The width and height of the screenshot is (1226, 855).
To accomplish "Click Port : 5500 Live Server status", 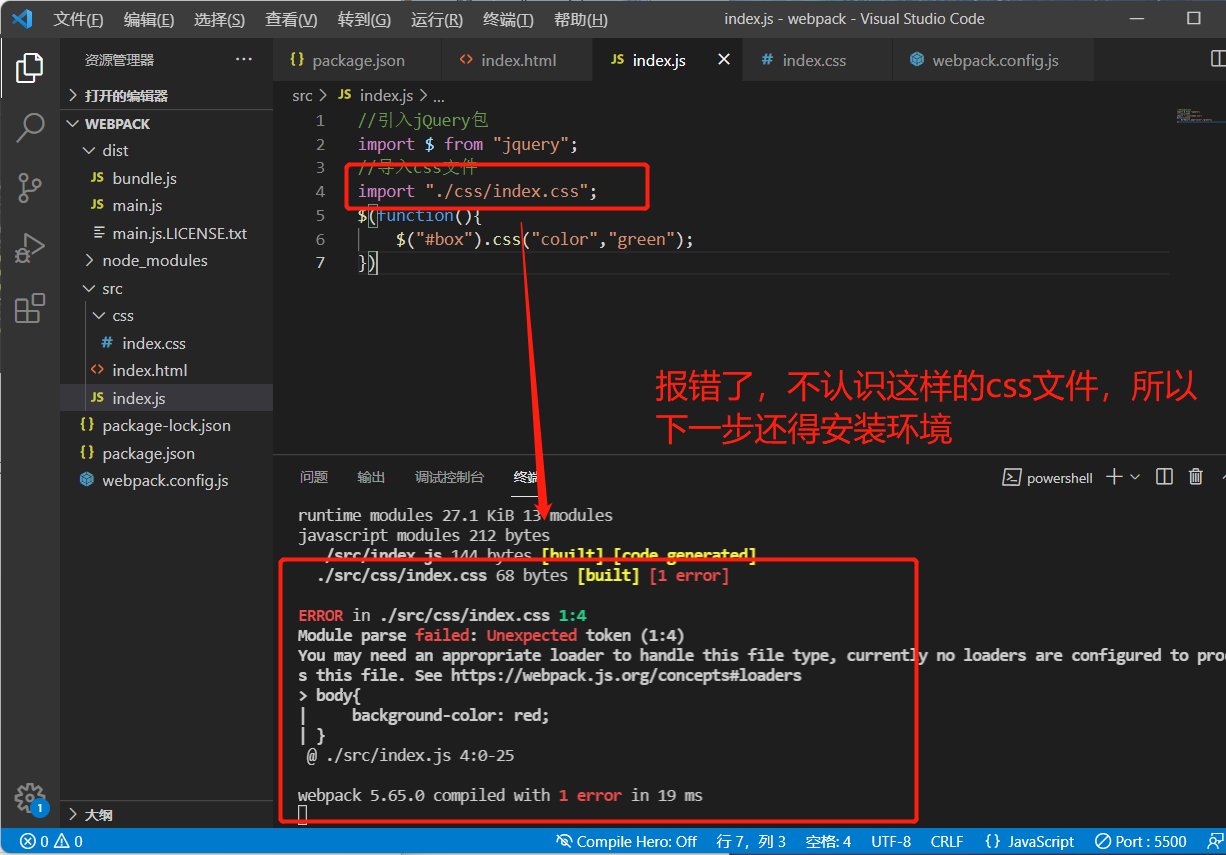I will (x=1141, y=842).
